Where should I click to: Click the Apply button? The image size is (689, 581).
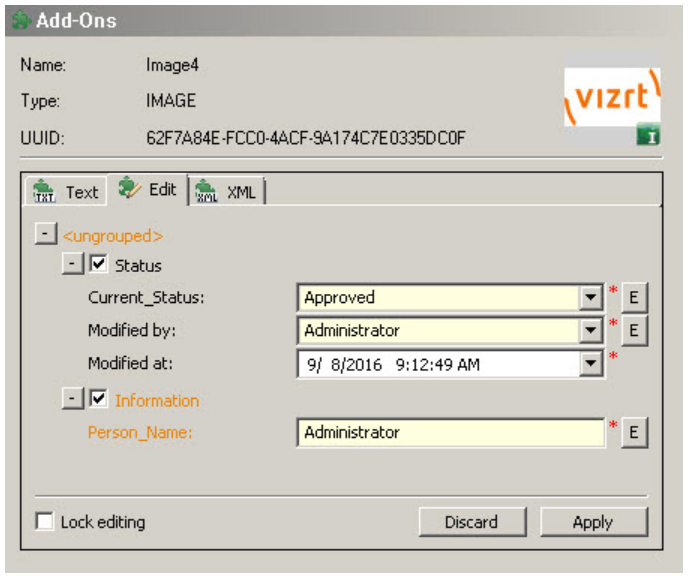tap(594, 522)
